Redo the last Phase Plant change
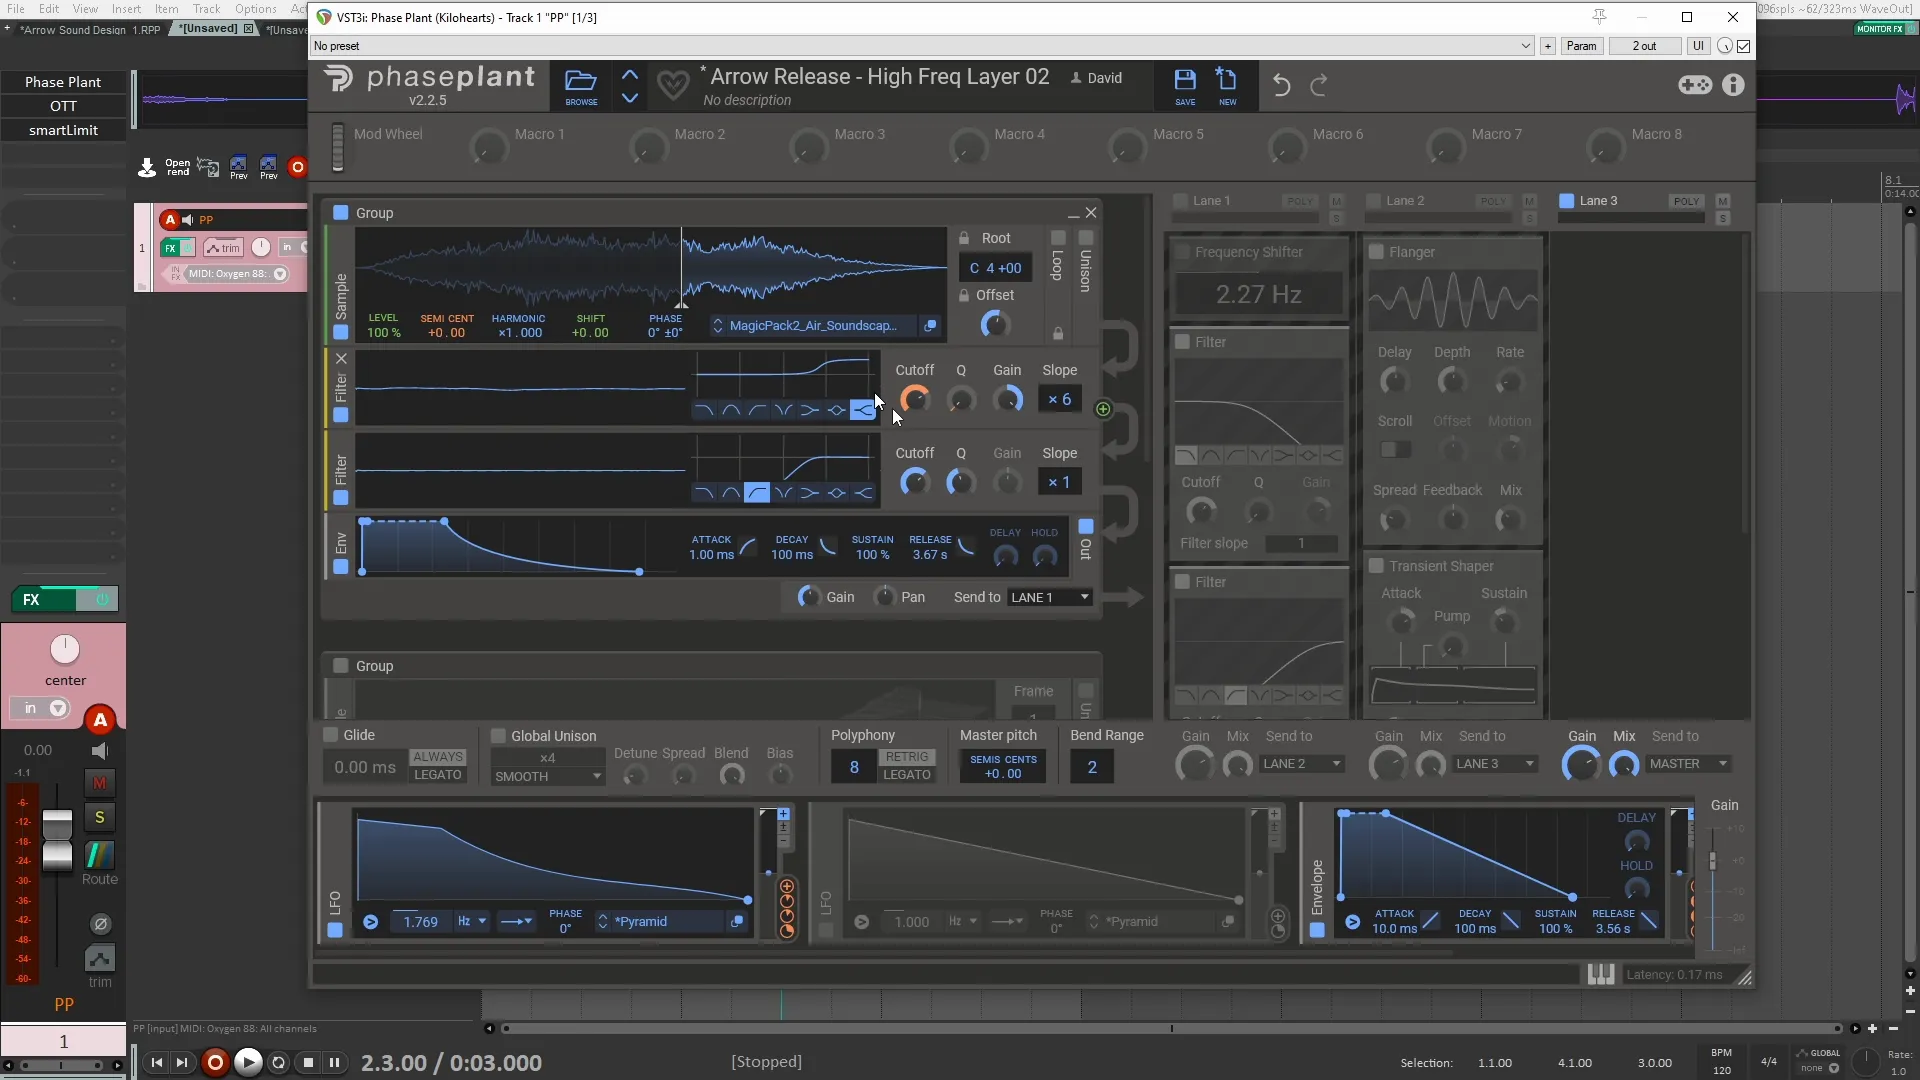Screen dimensions: 1920x1080 (1319, 85)
